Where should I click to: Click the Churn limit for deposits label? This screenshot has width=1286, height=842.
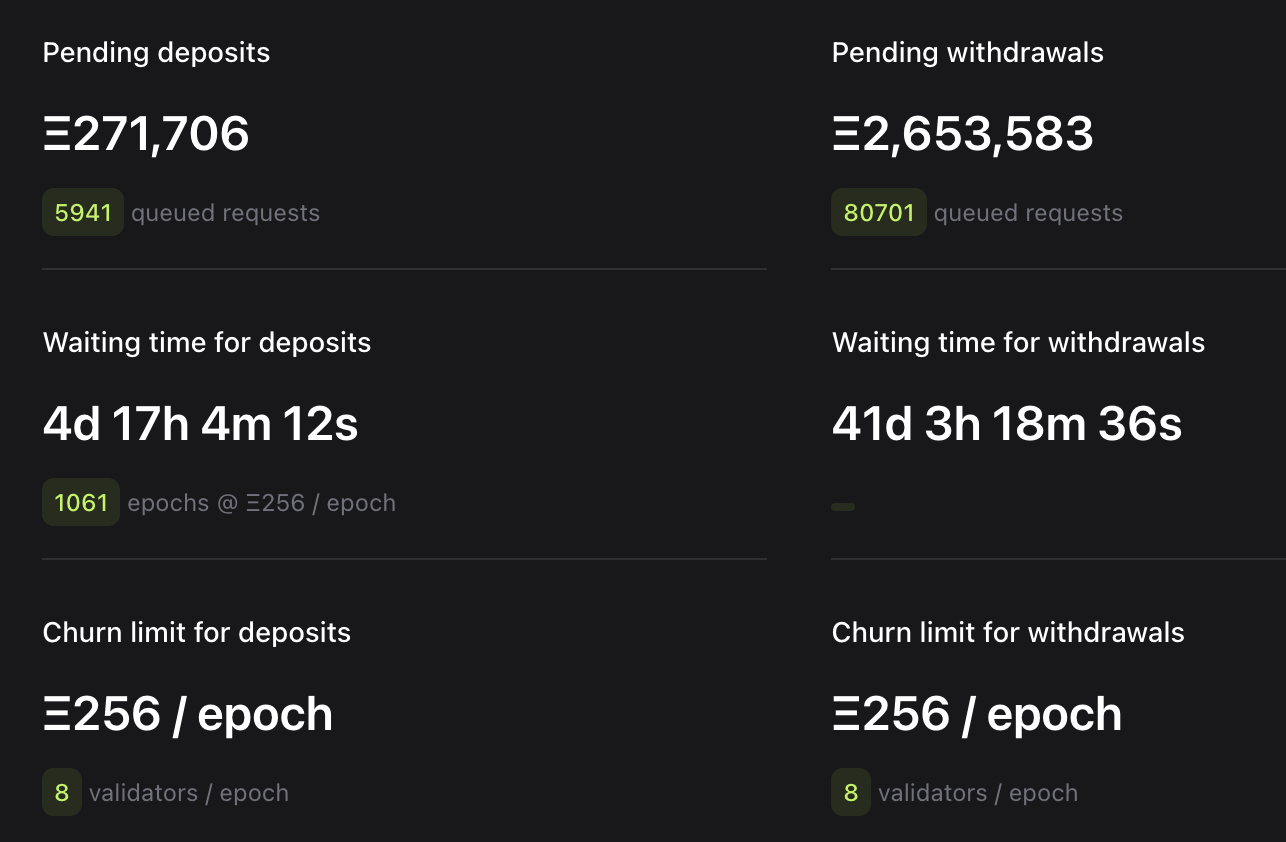[x=196, y=633]
